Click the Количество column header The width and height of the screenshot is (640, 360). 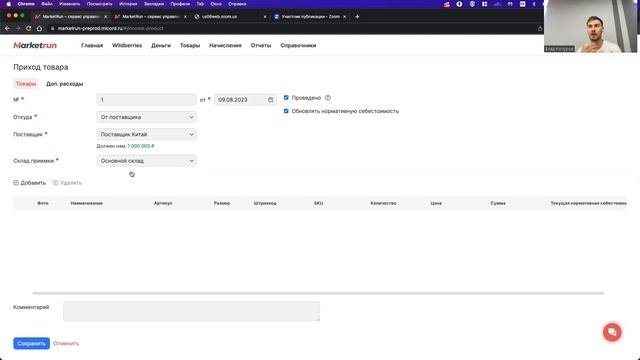(x=383, y=203)
